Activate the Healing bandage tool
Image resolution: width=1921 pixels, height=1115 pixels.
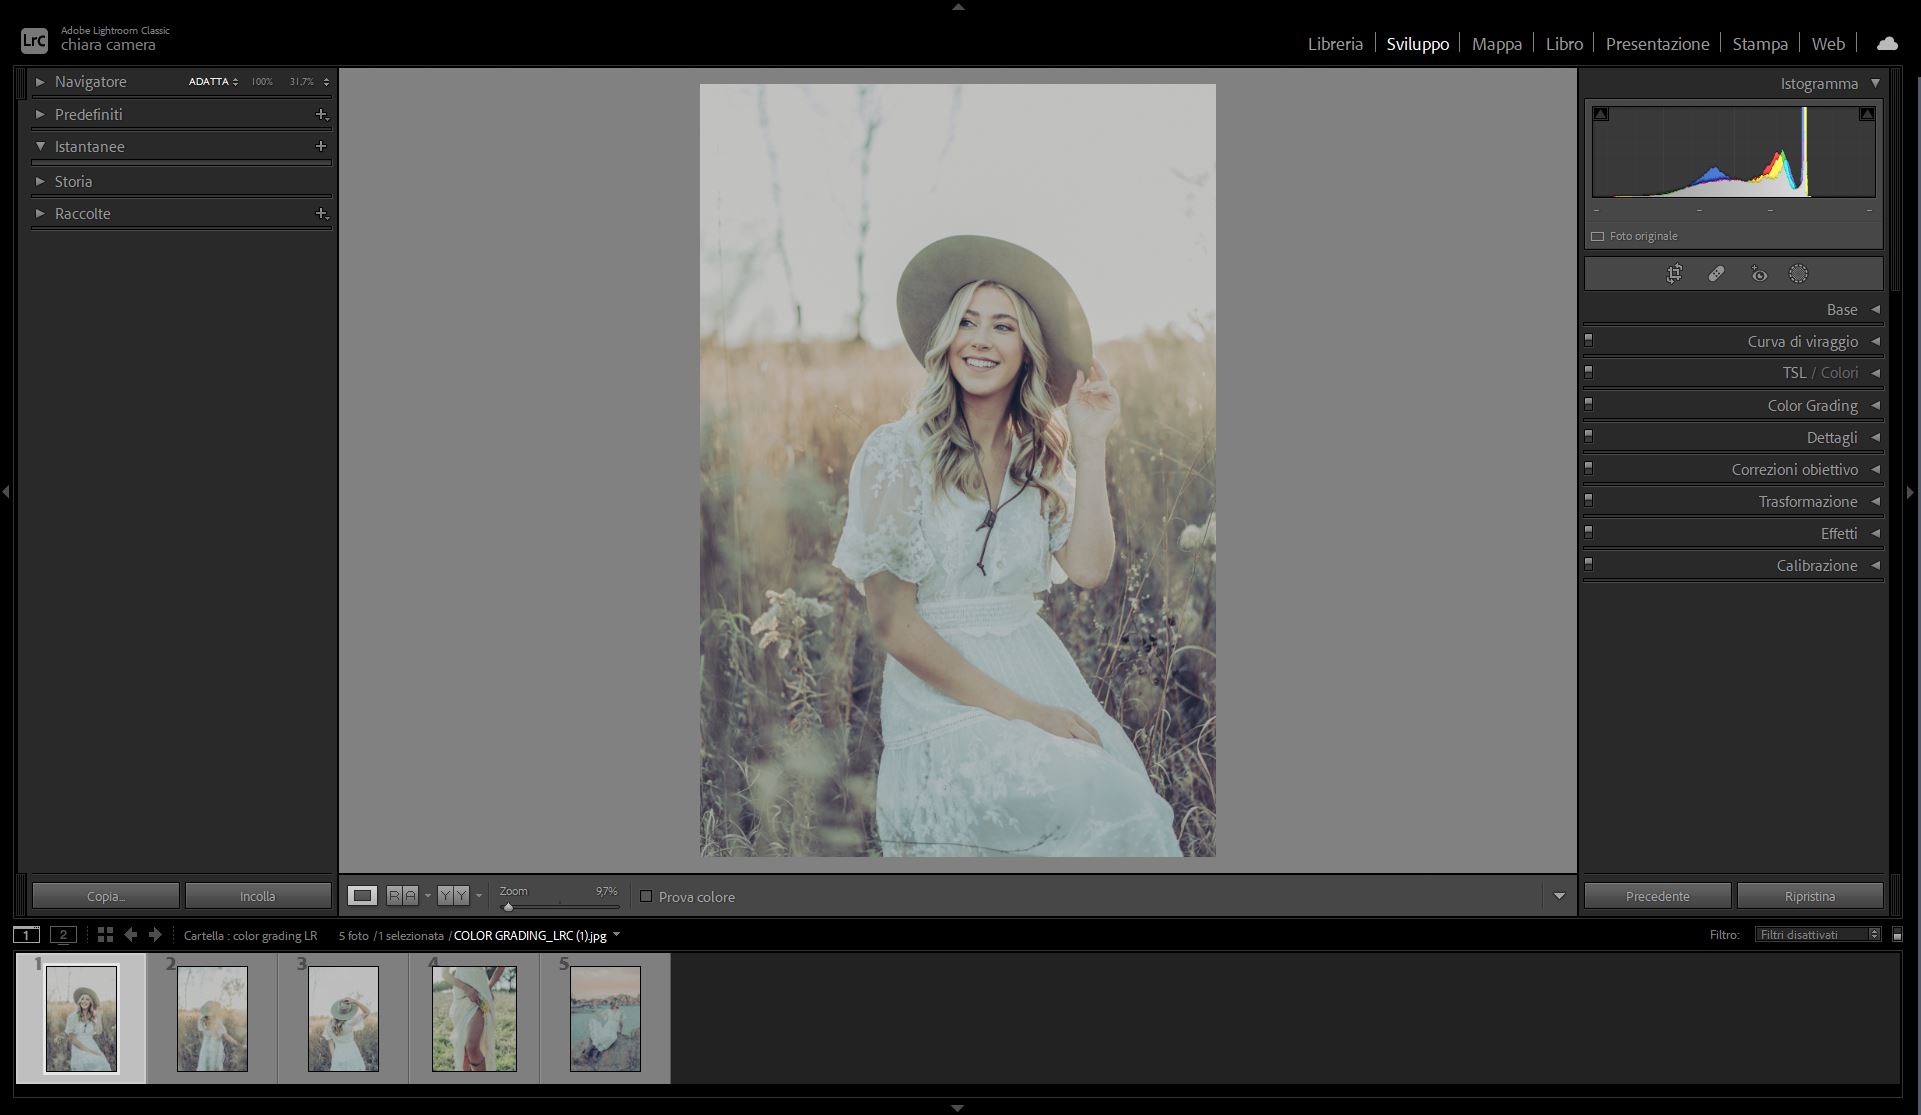pyautogui.click(x=1716, y=274)
